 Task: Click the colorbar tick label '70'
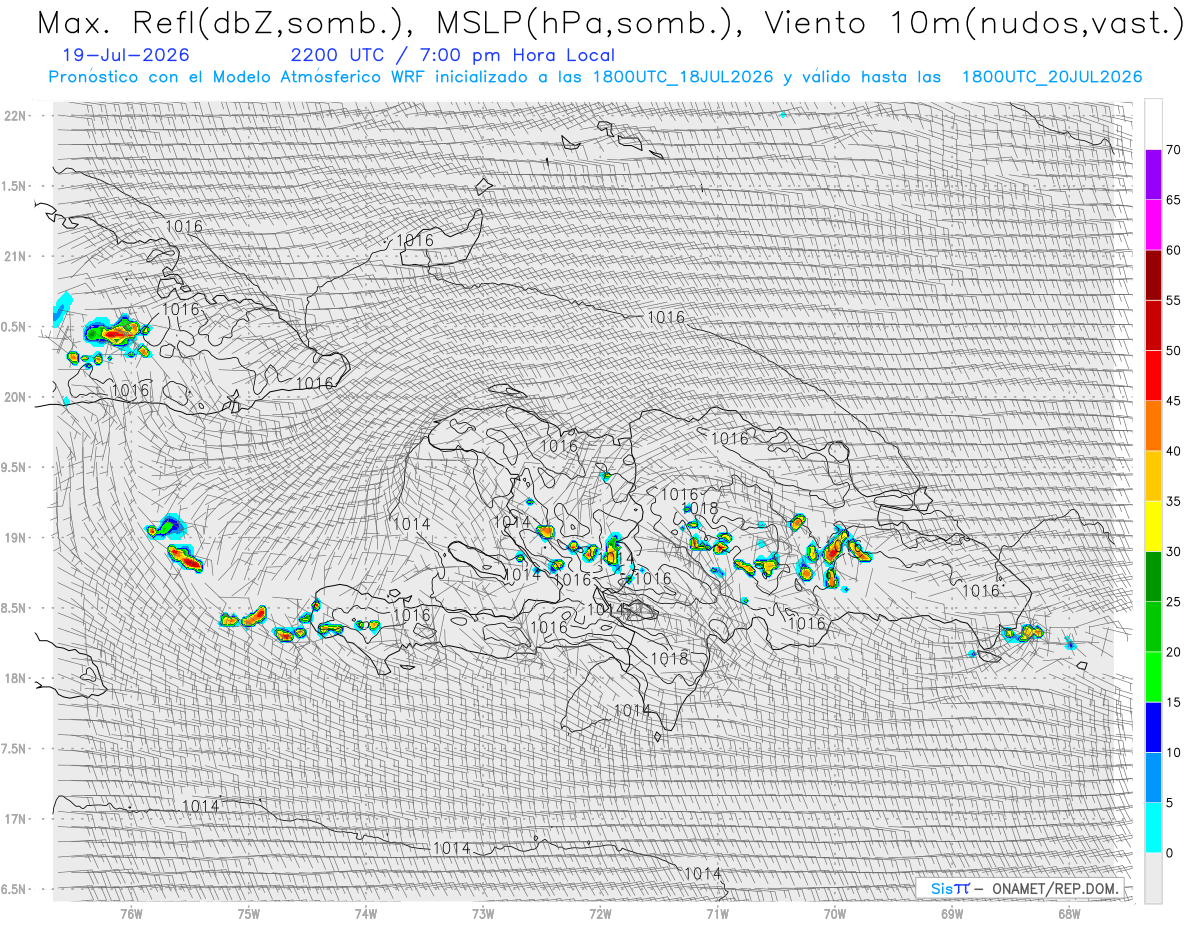(x=1174, y=150)
